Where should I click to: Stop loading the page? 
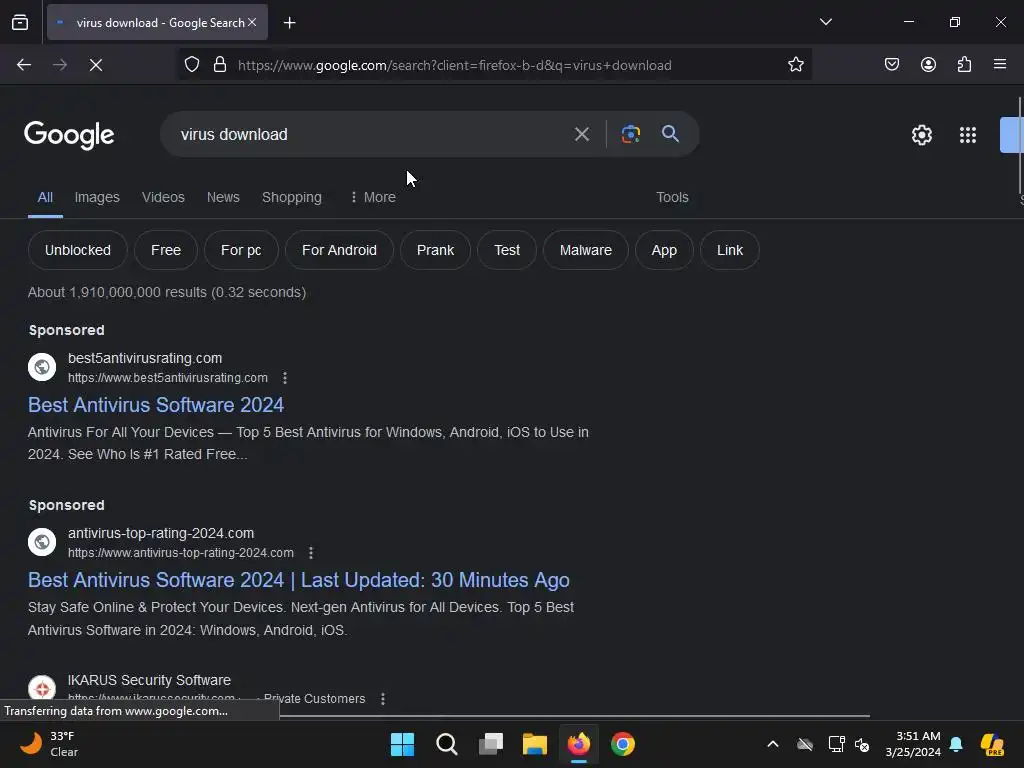95,65
